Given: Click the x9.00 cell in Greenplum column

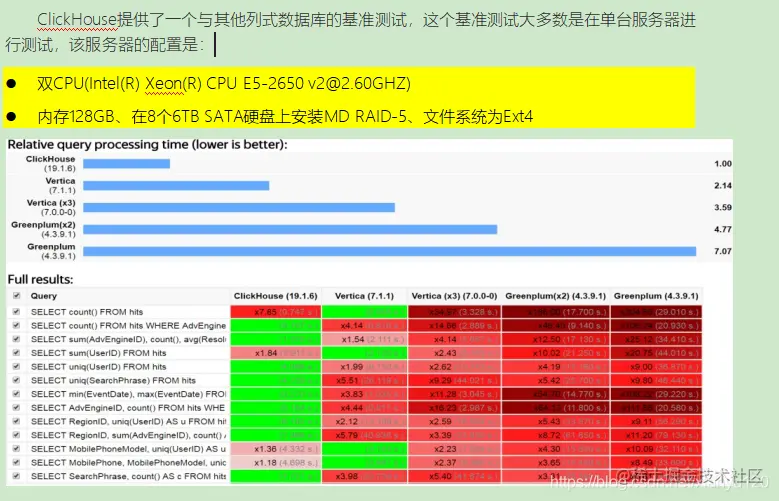Looking at the screenshot, I should coord(656,366).
